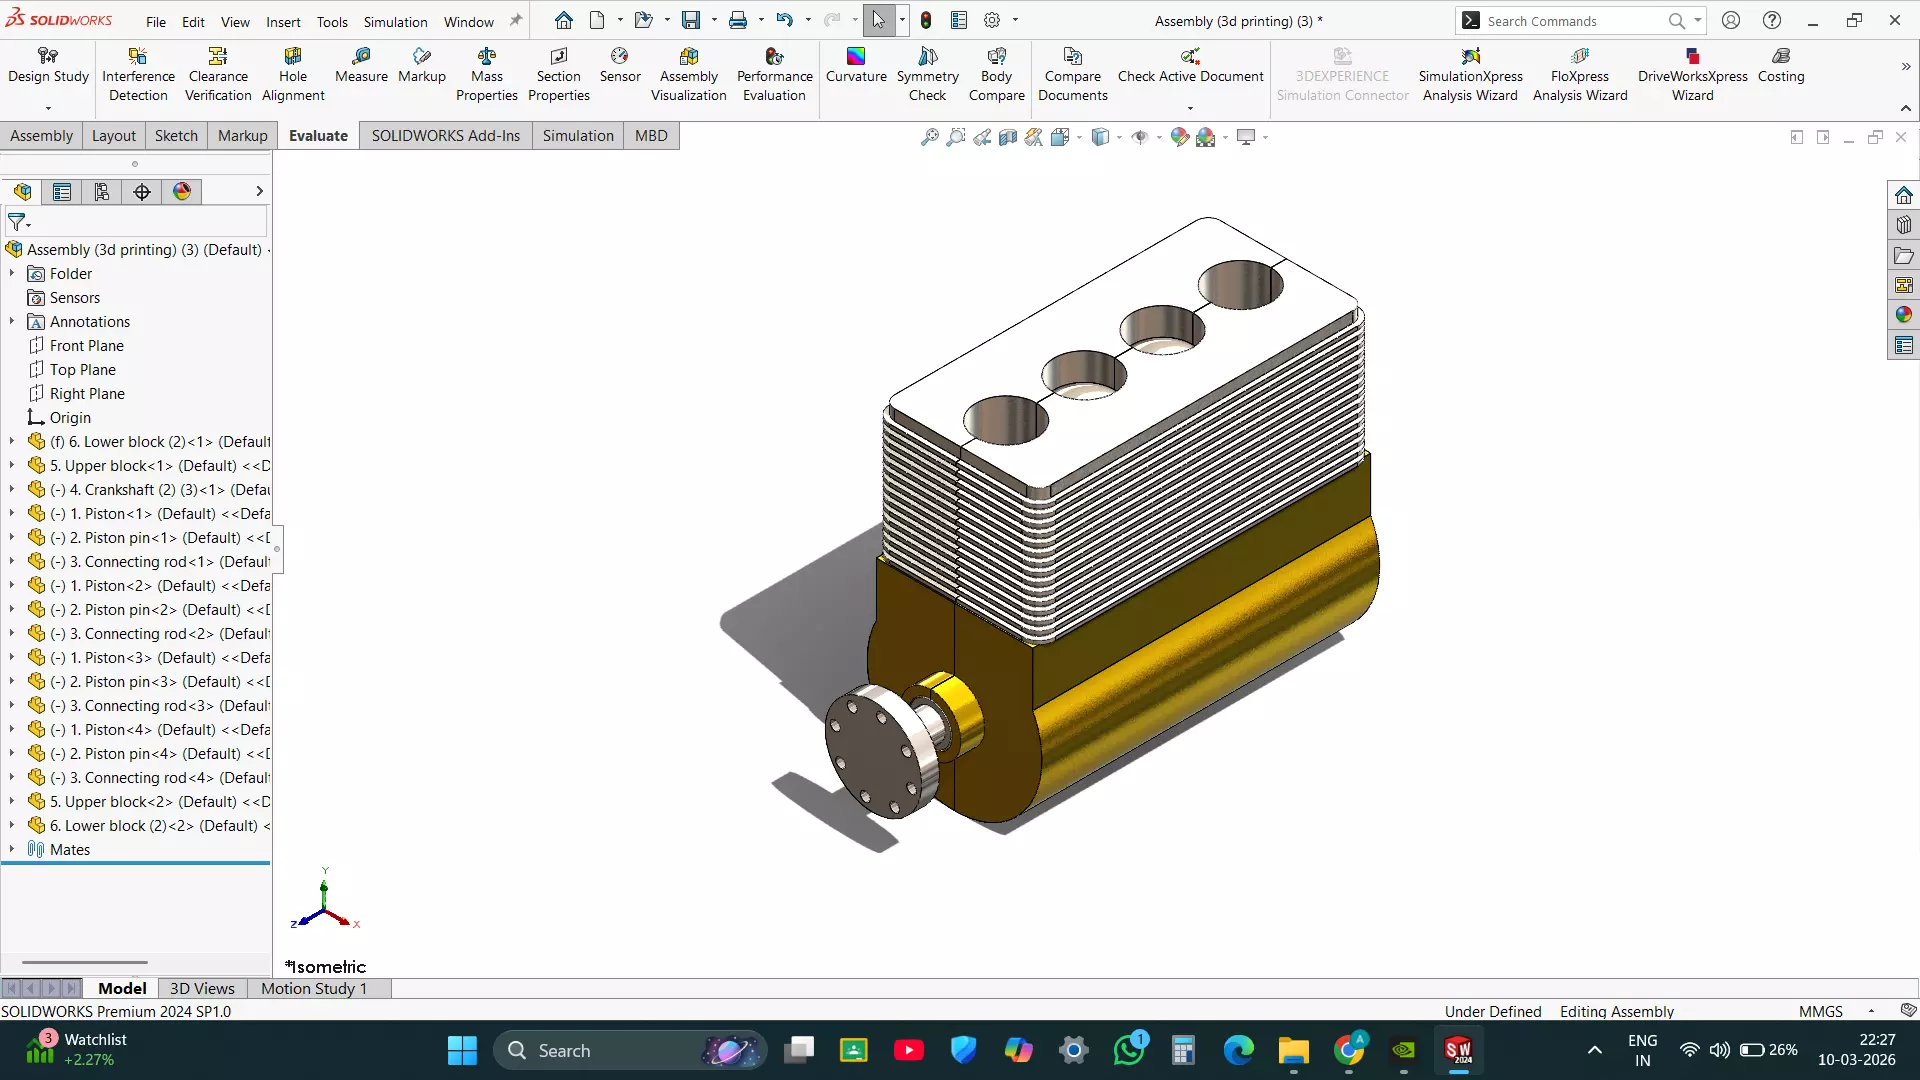Open the Interference Detection tool

(138, 75)
